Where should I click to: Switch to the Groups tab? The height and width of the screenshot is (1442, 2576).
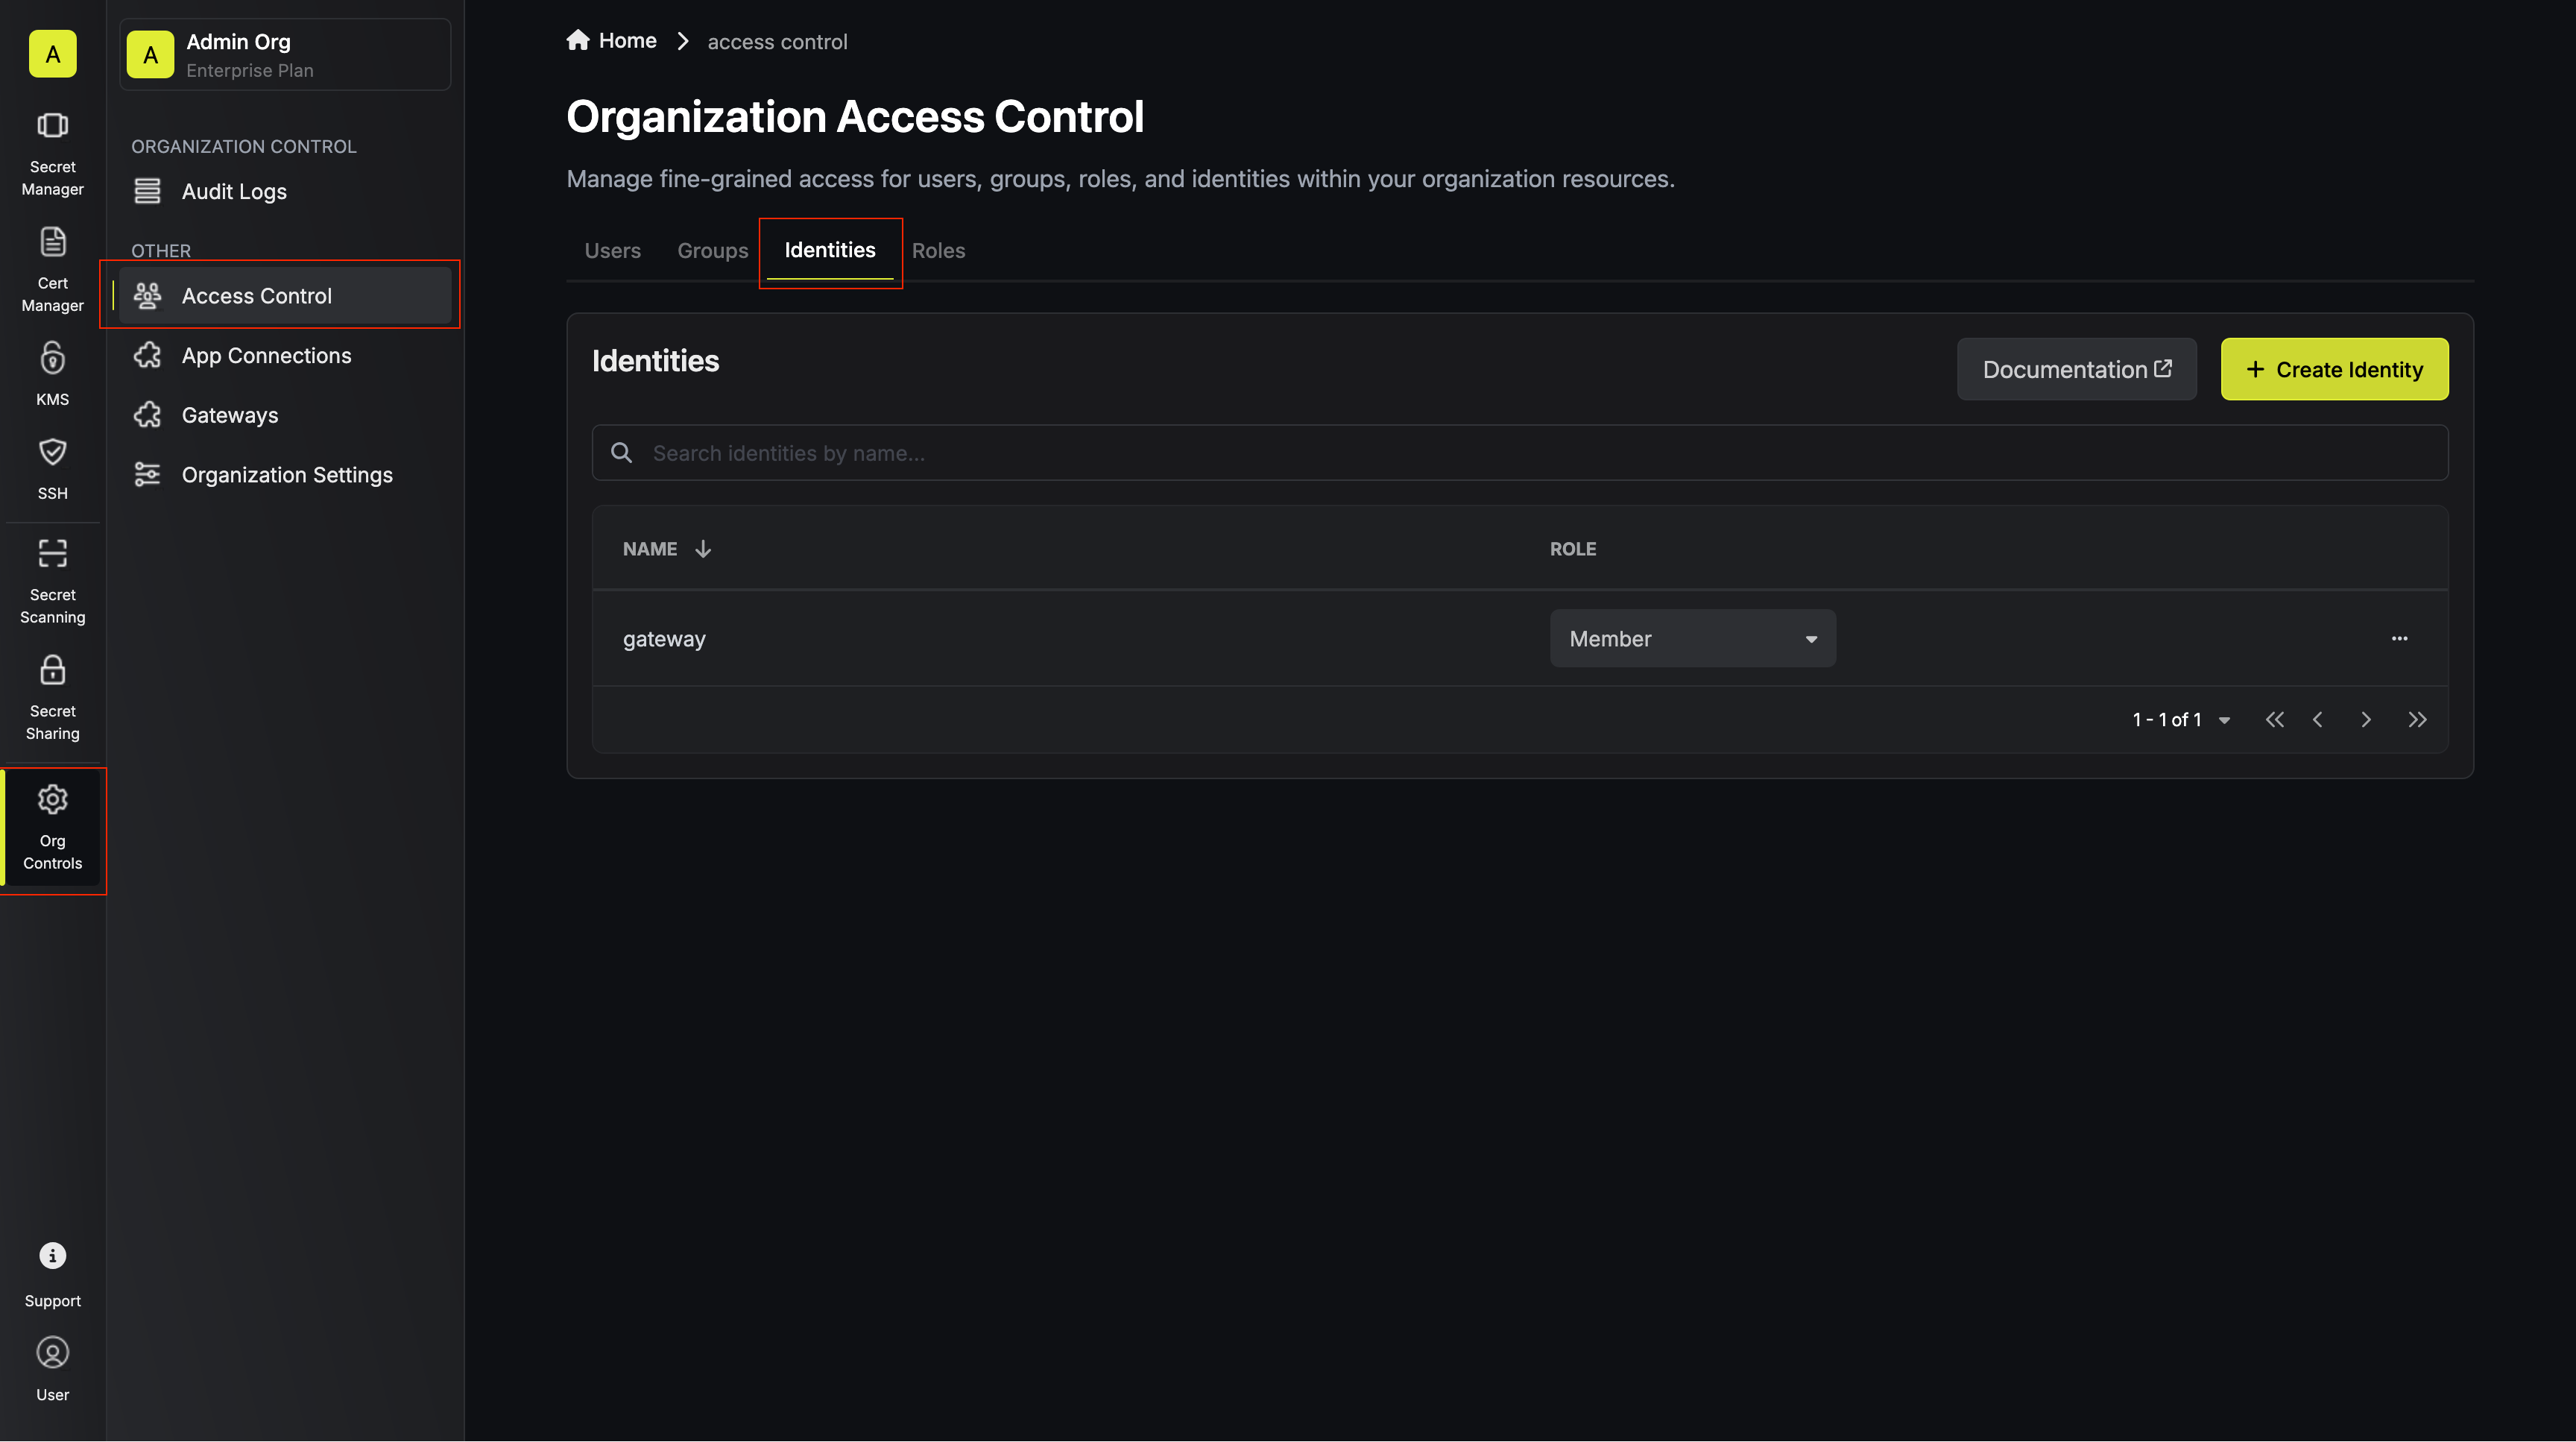712,250
